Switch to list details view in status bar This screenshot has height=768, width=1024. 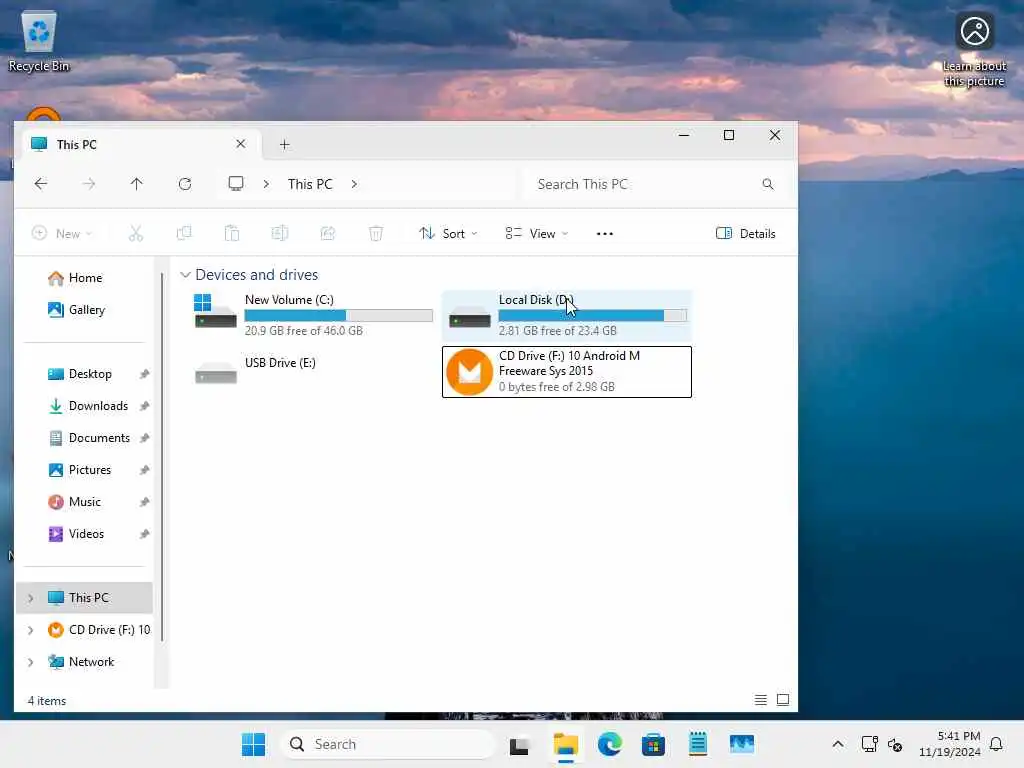pyautogui.click(x=761, y=700)
